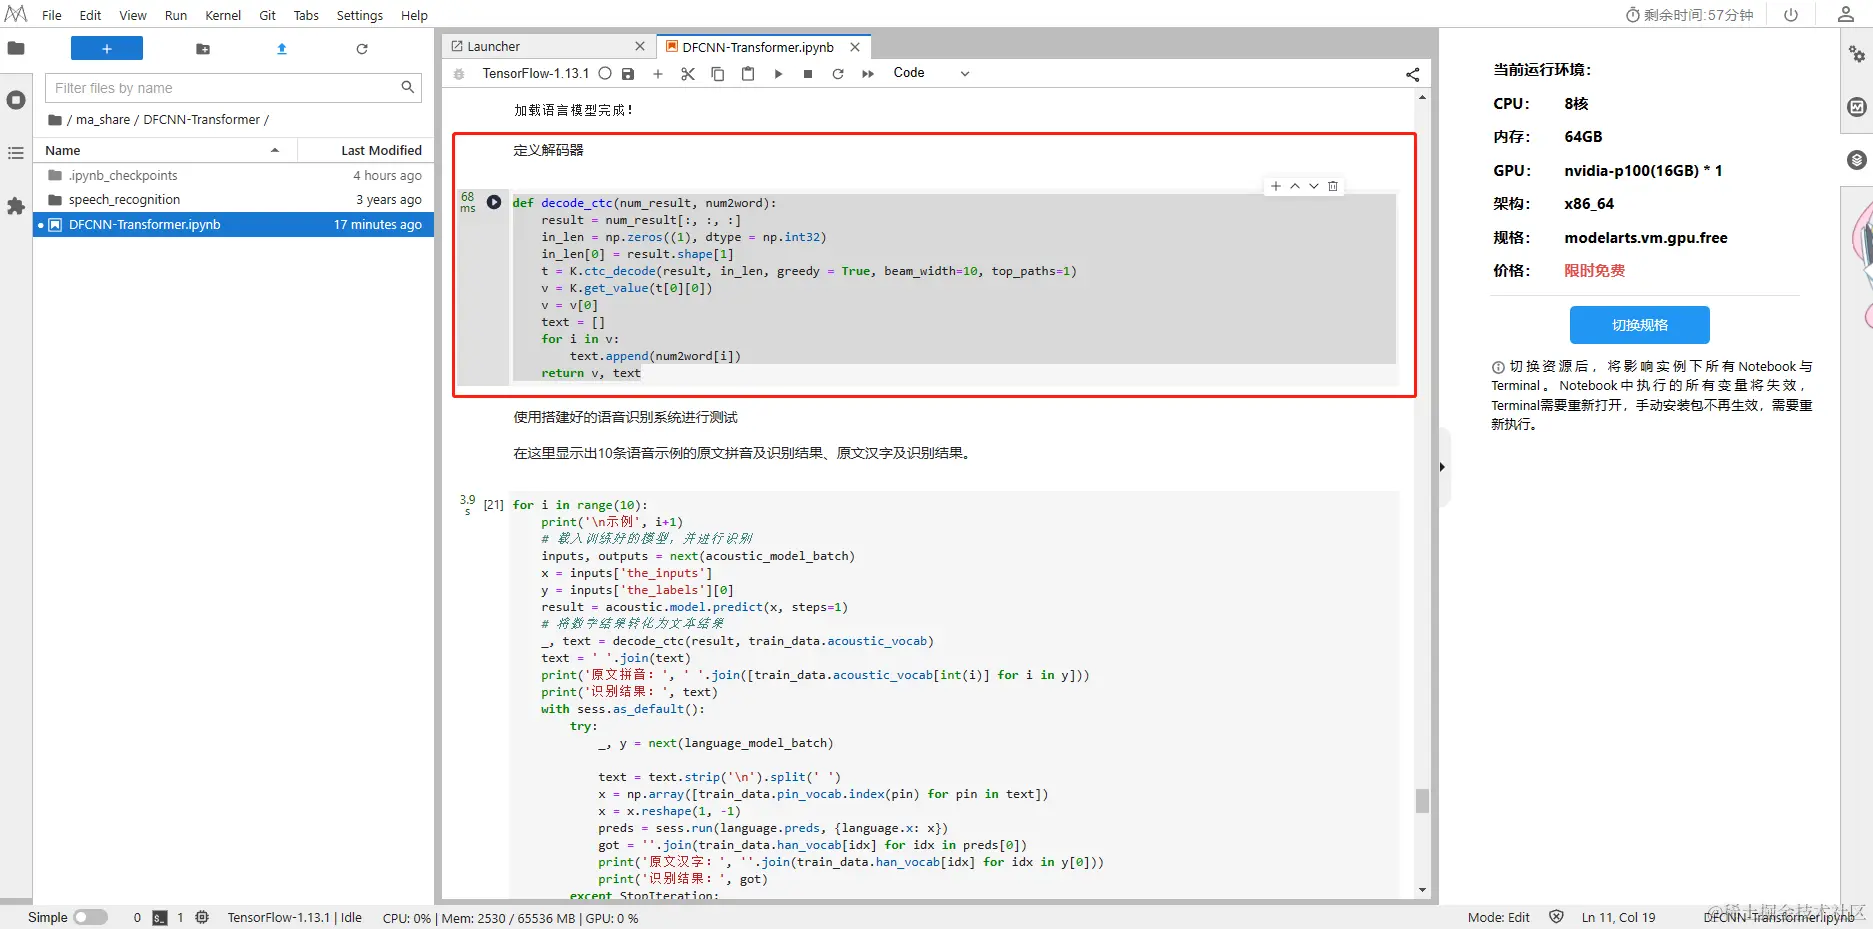Close the Launcher tab
1873x929 pixels.
[x=640, y=47]
